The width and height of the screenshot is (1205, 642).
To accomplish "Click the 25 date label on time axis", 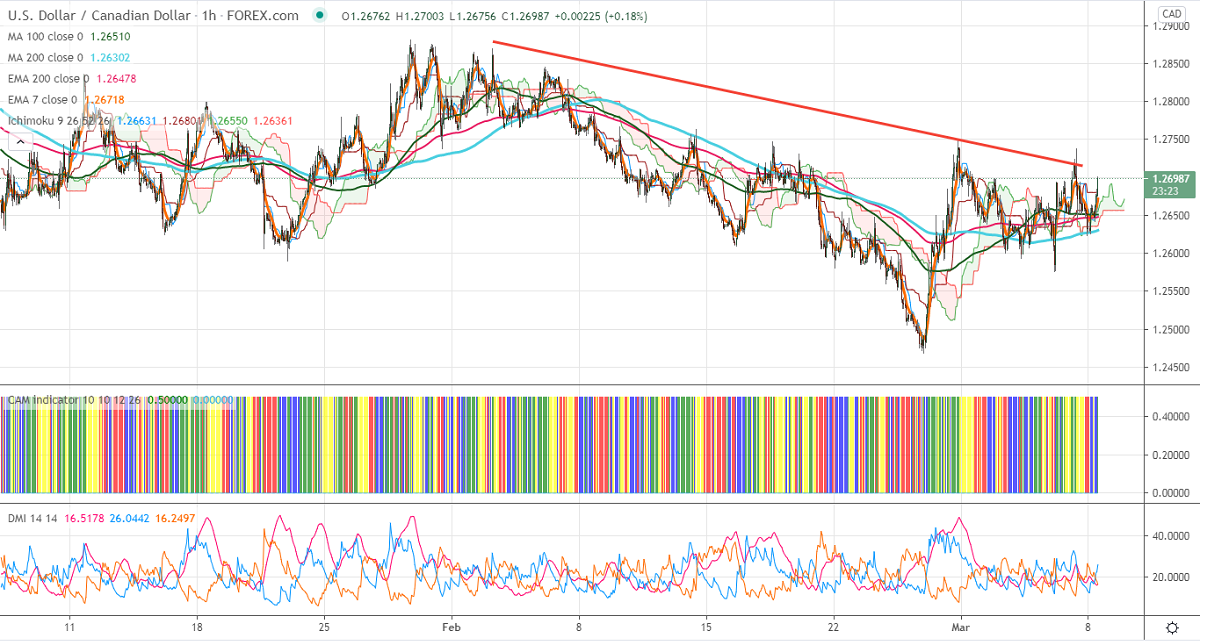I will tap(324, 626).
